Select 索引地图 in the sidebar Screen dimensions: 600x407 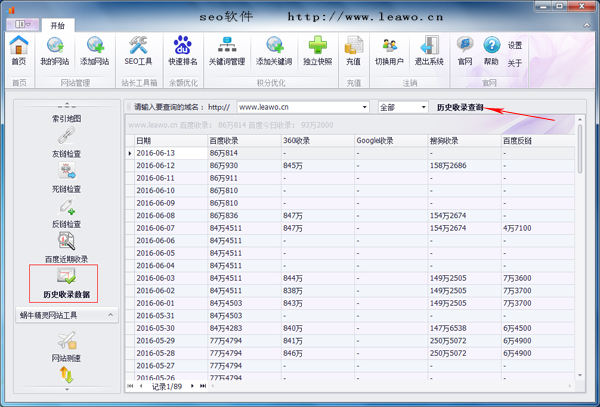[x=67, y=119]
